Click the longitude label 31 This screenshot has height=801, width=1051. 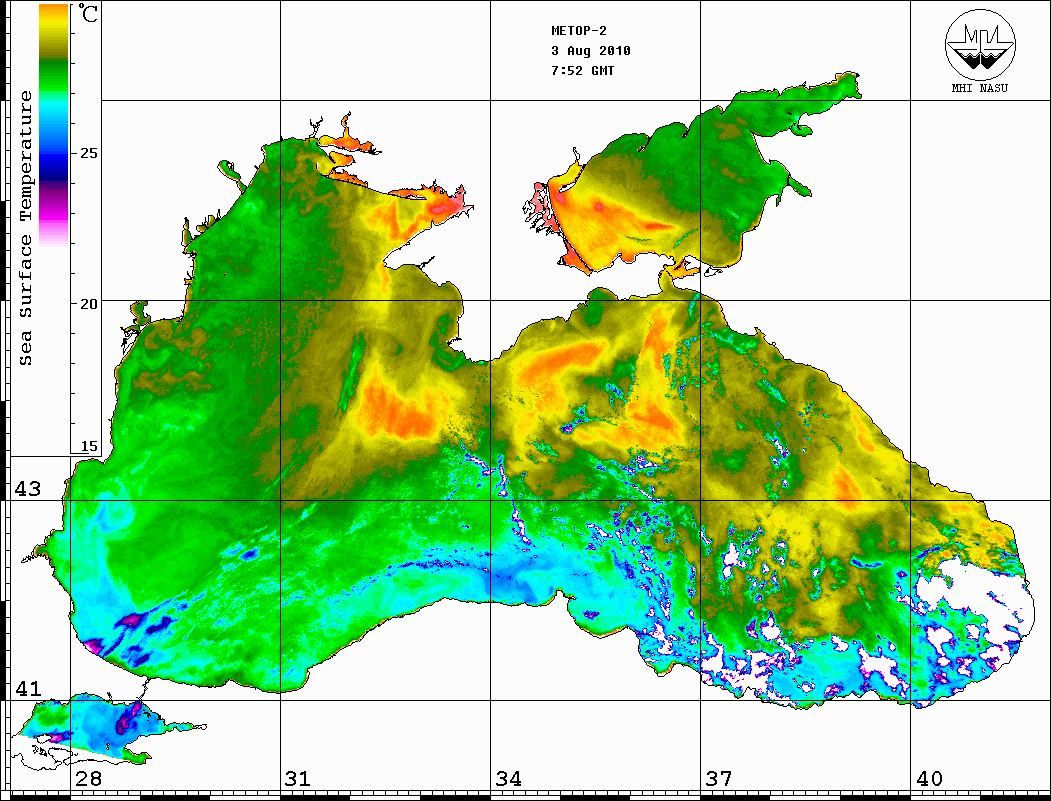coord(298,778)
